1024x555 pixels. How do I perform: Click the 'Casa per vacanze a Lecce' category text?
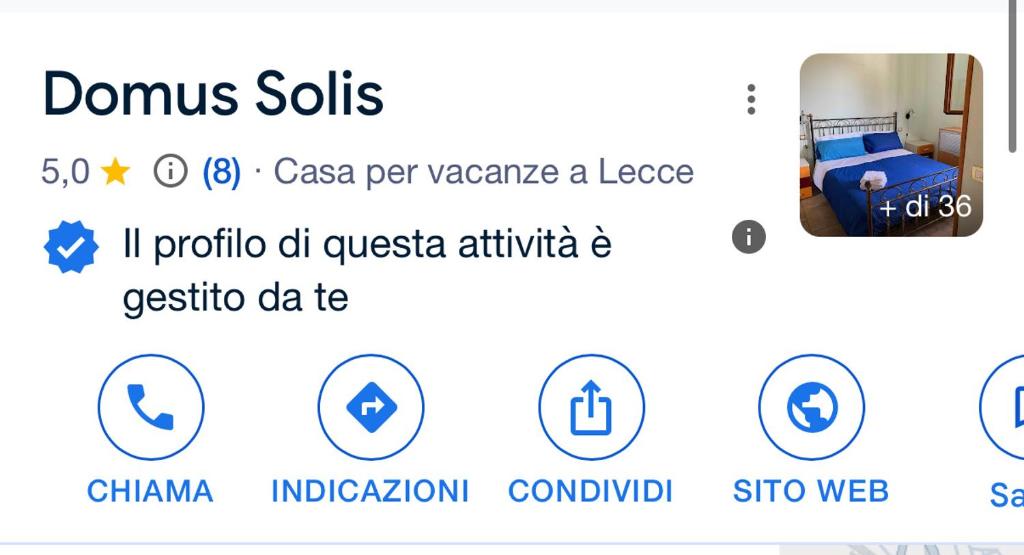[483, 173]
